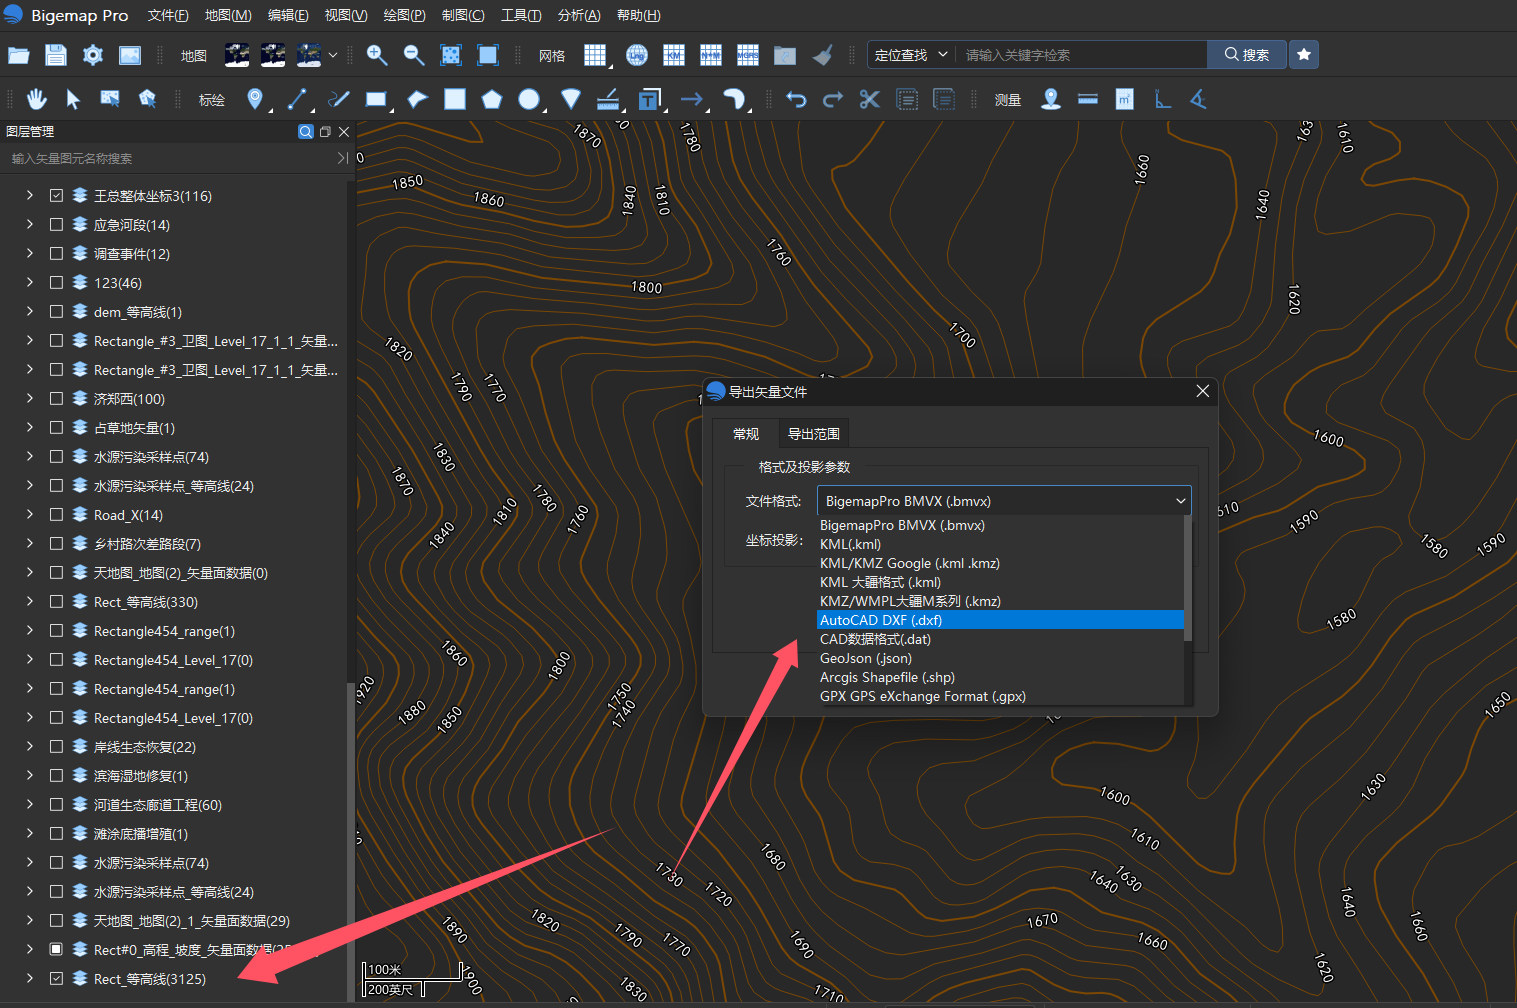Expand the 河道生态廊道工程(60) layer
1517x1008 pixels.
(29, 805)
